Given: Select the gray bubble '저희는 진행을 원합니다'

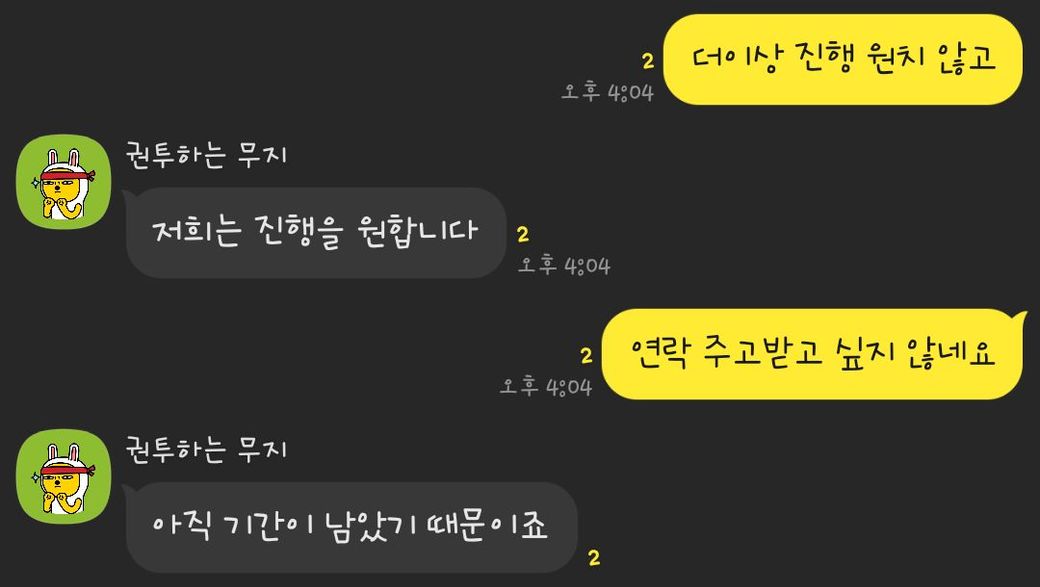Looking at the screenshot, I should 315,232.
